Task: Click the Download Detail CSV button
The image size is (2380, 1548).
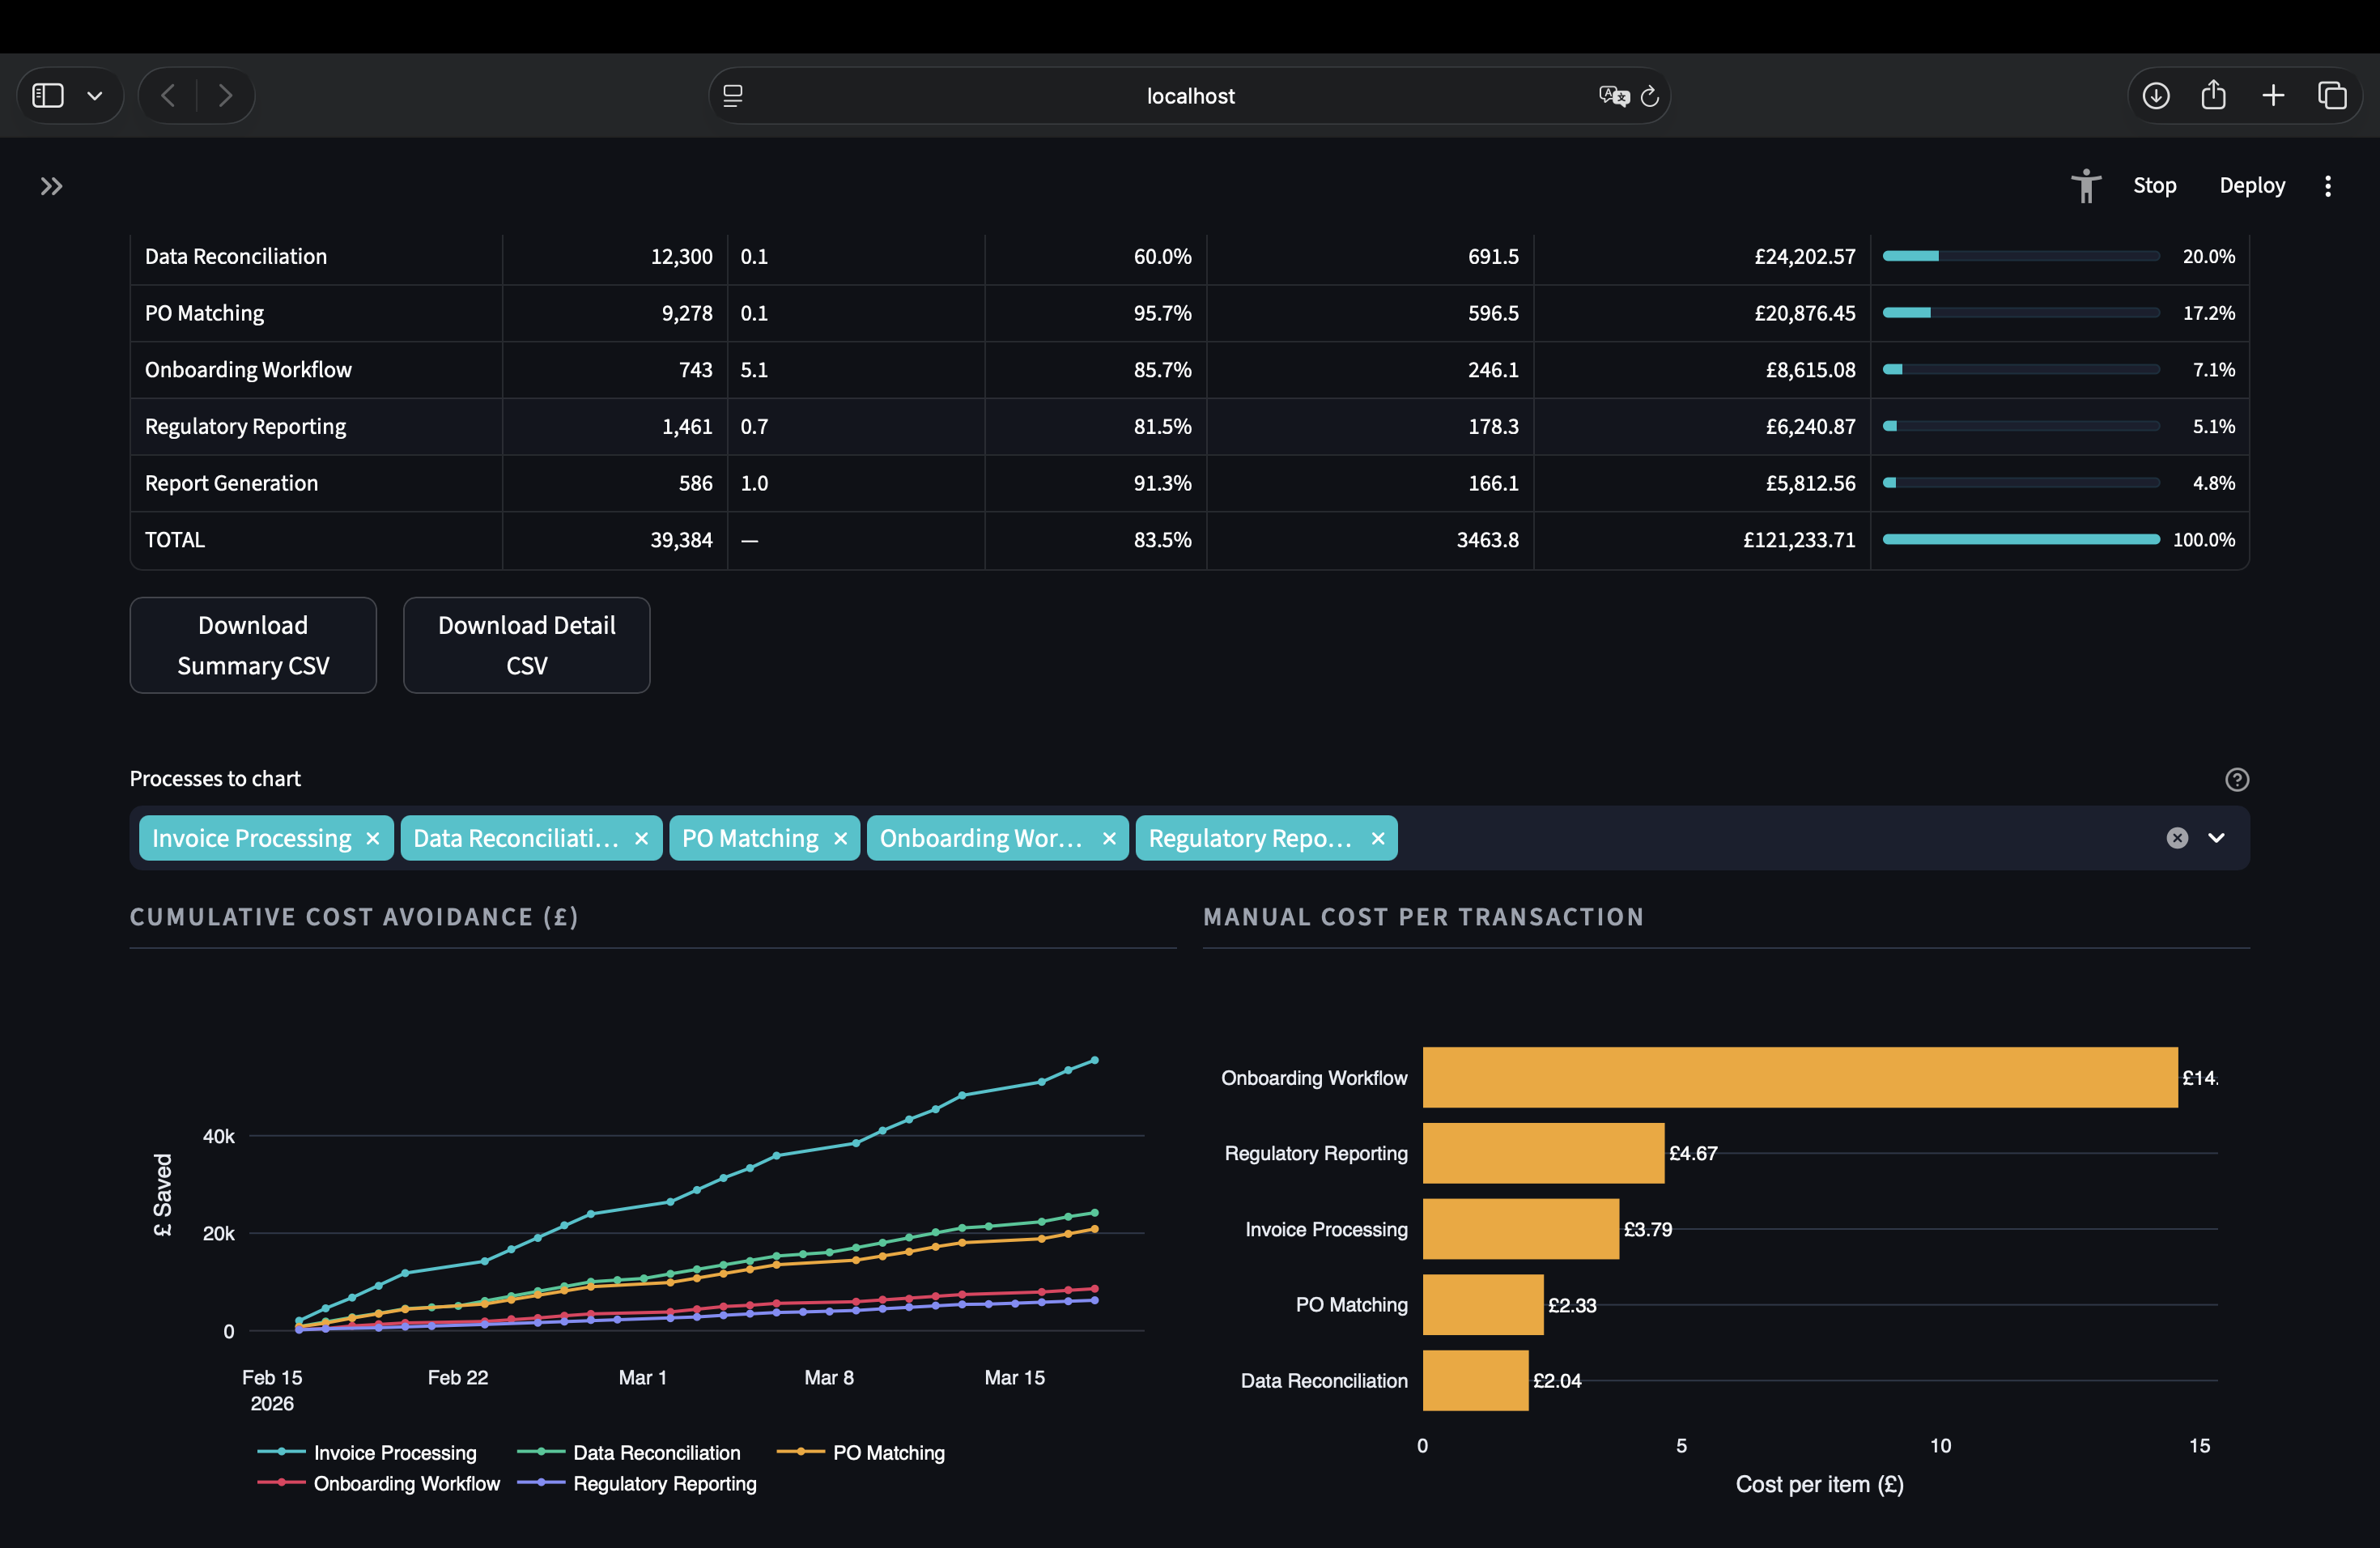Action: pyautogui.click(x=526, y=645)
